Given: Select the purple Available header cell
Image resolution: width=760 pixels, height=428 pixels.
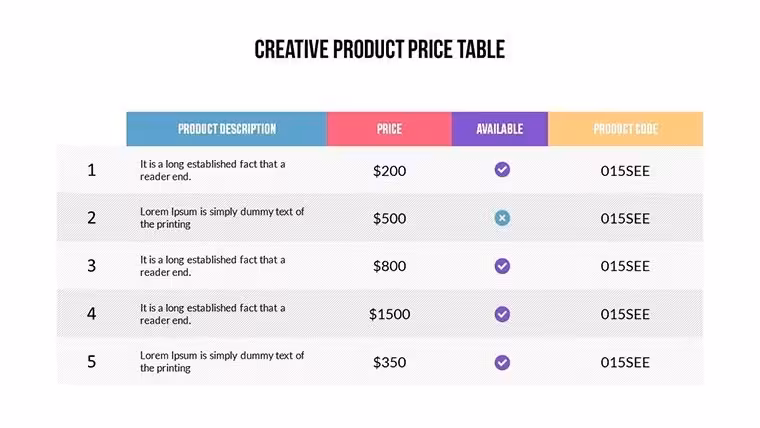Looking at the screenshot, I should 500,129.
